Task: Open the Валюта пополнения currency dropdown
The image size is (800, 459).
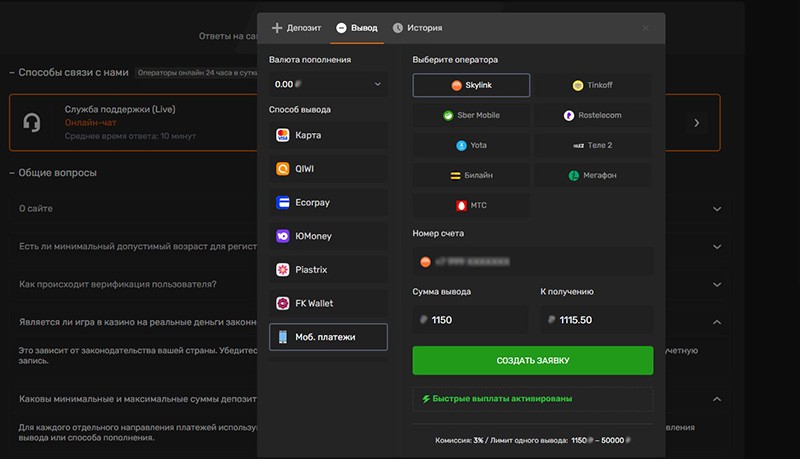Action: point(328,85)
